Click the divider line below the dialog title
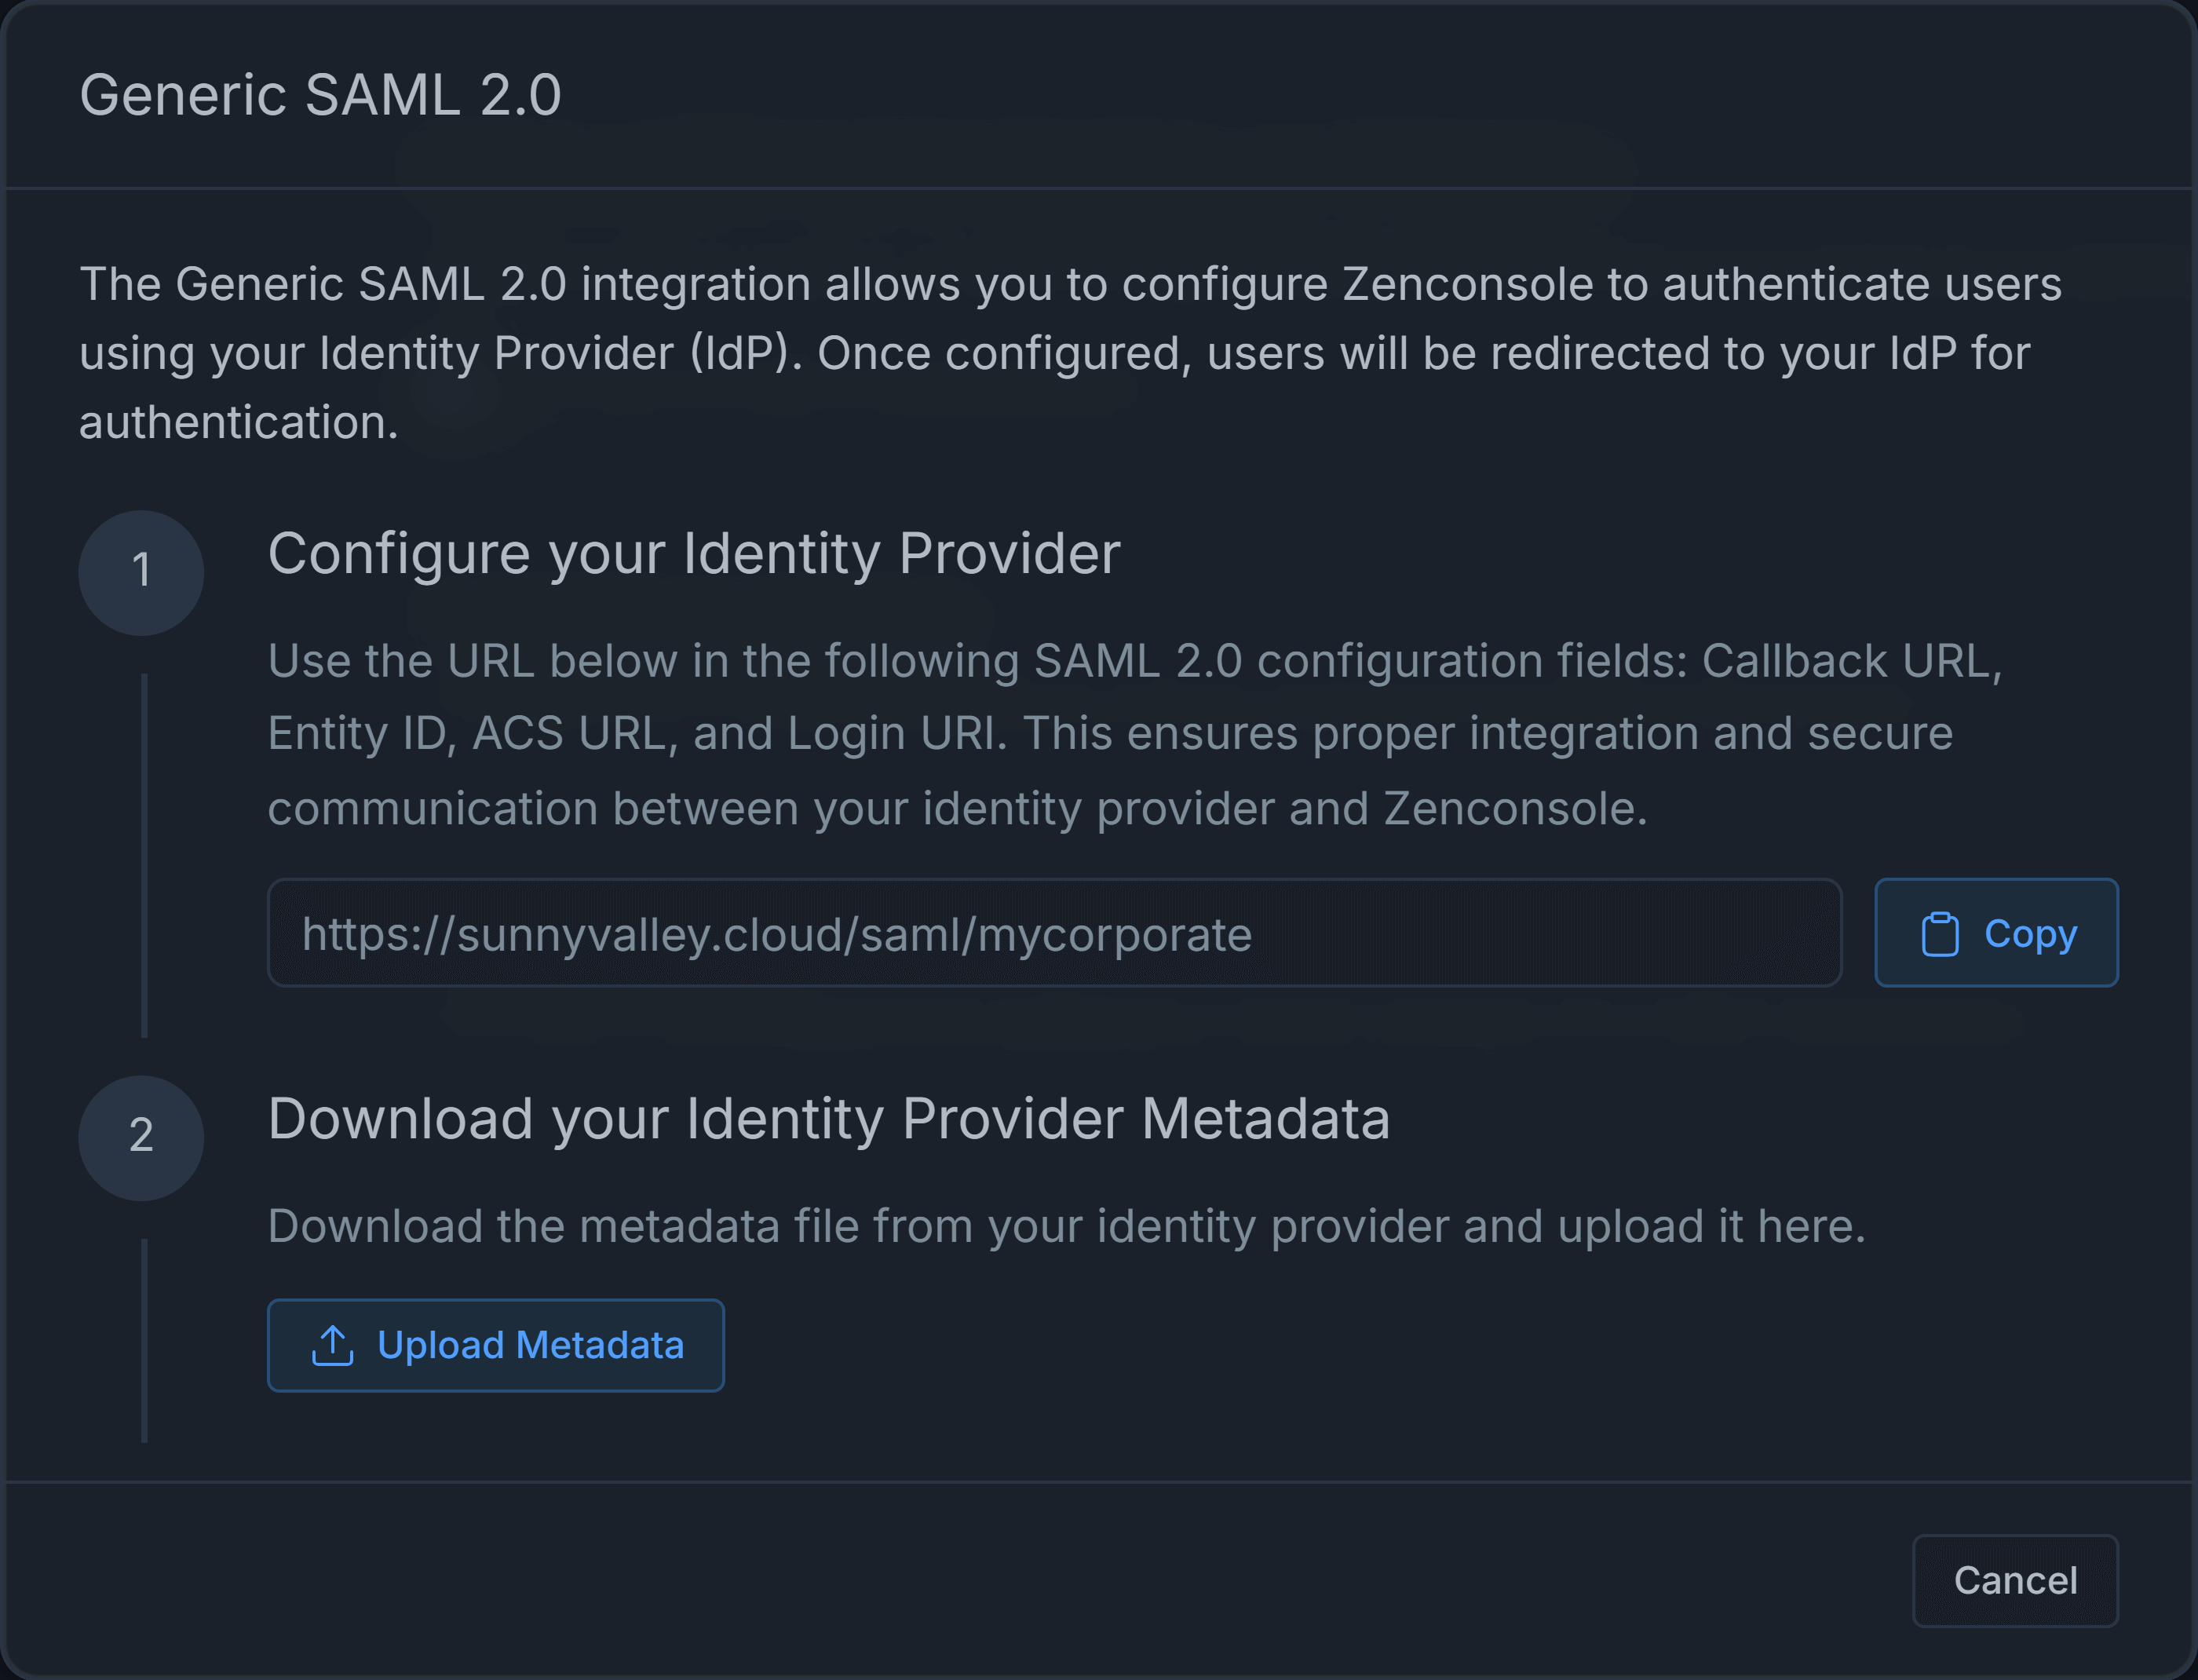 coord(1099,188)
